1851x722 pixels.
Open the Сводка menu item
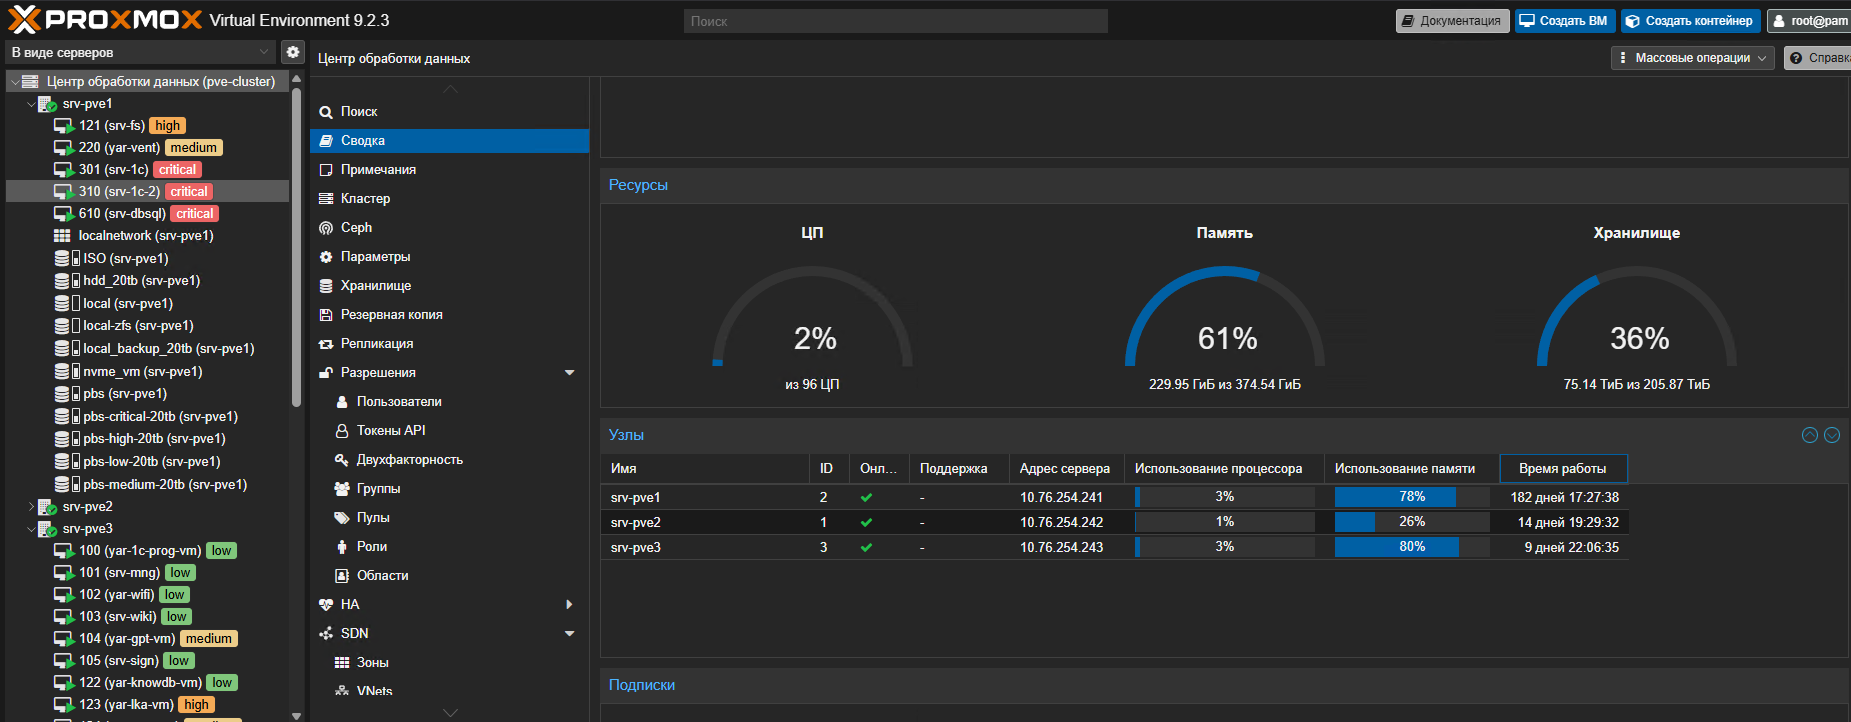click(450, 141)
